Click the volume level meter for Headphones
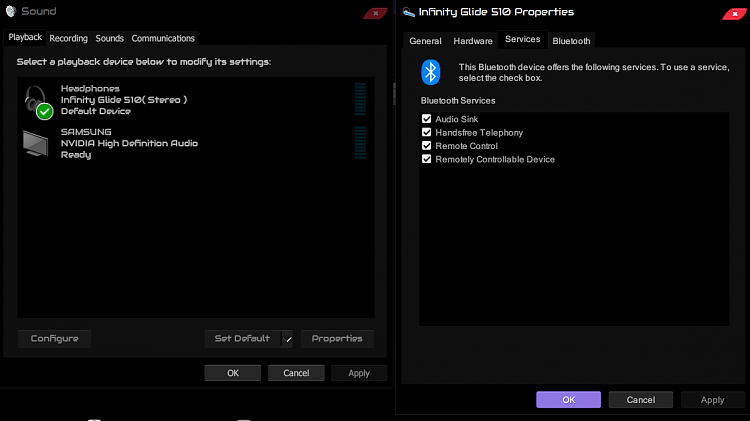 point(360,99)
